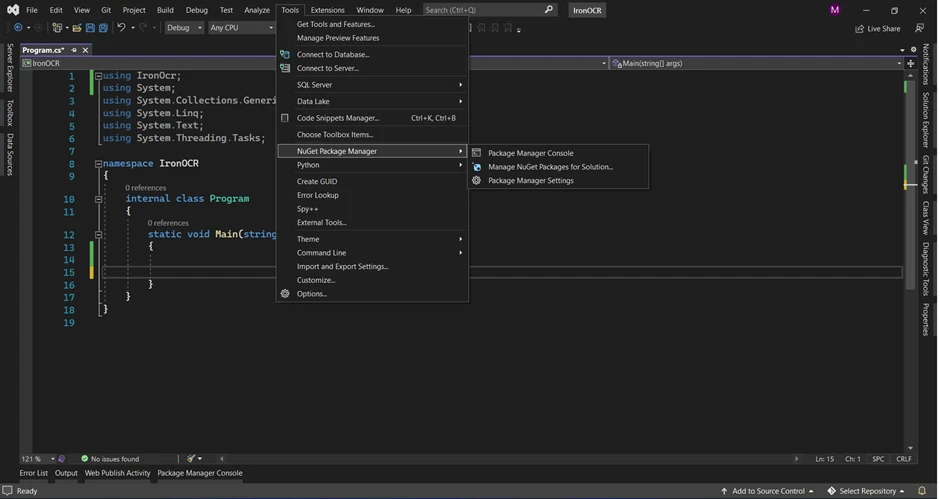Open Package Manager Settings gear item
This screenshot has width=940, height=499.
pos(530,181)
